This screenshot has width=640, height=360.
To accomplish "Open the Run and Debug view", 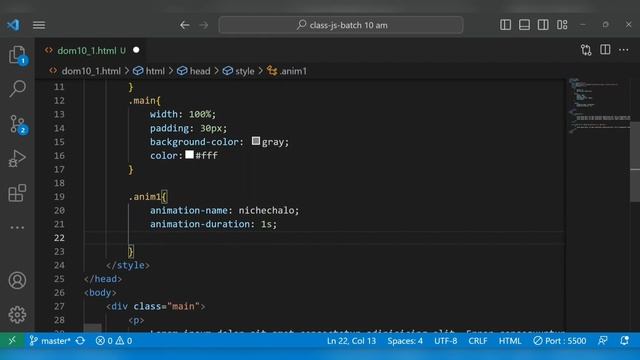I will [x=17, y=159].
